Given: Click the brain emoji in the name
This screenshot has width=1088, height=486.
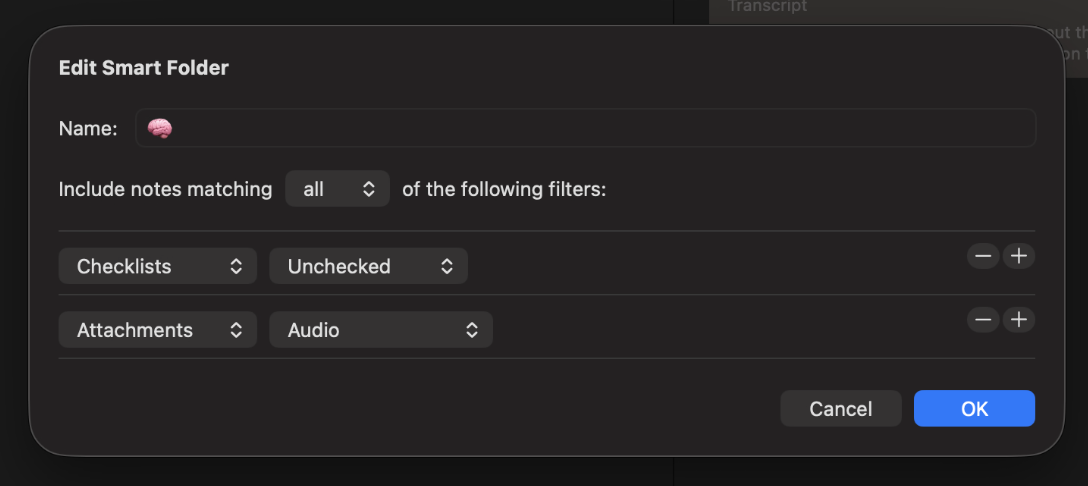Looking at the screenshot, I should pyautogui.click(x=160, y=129).
